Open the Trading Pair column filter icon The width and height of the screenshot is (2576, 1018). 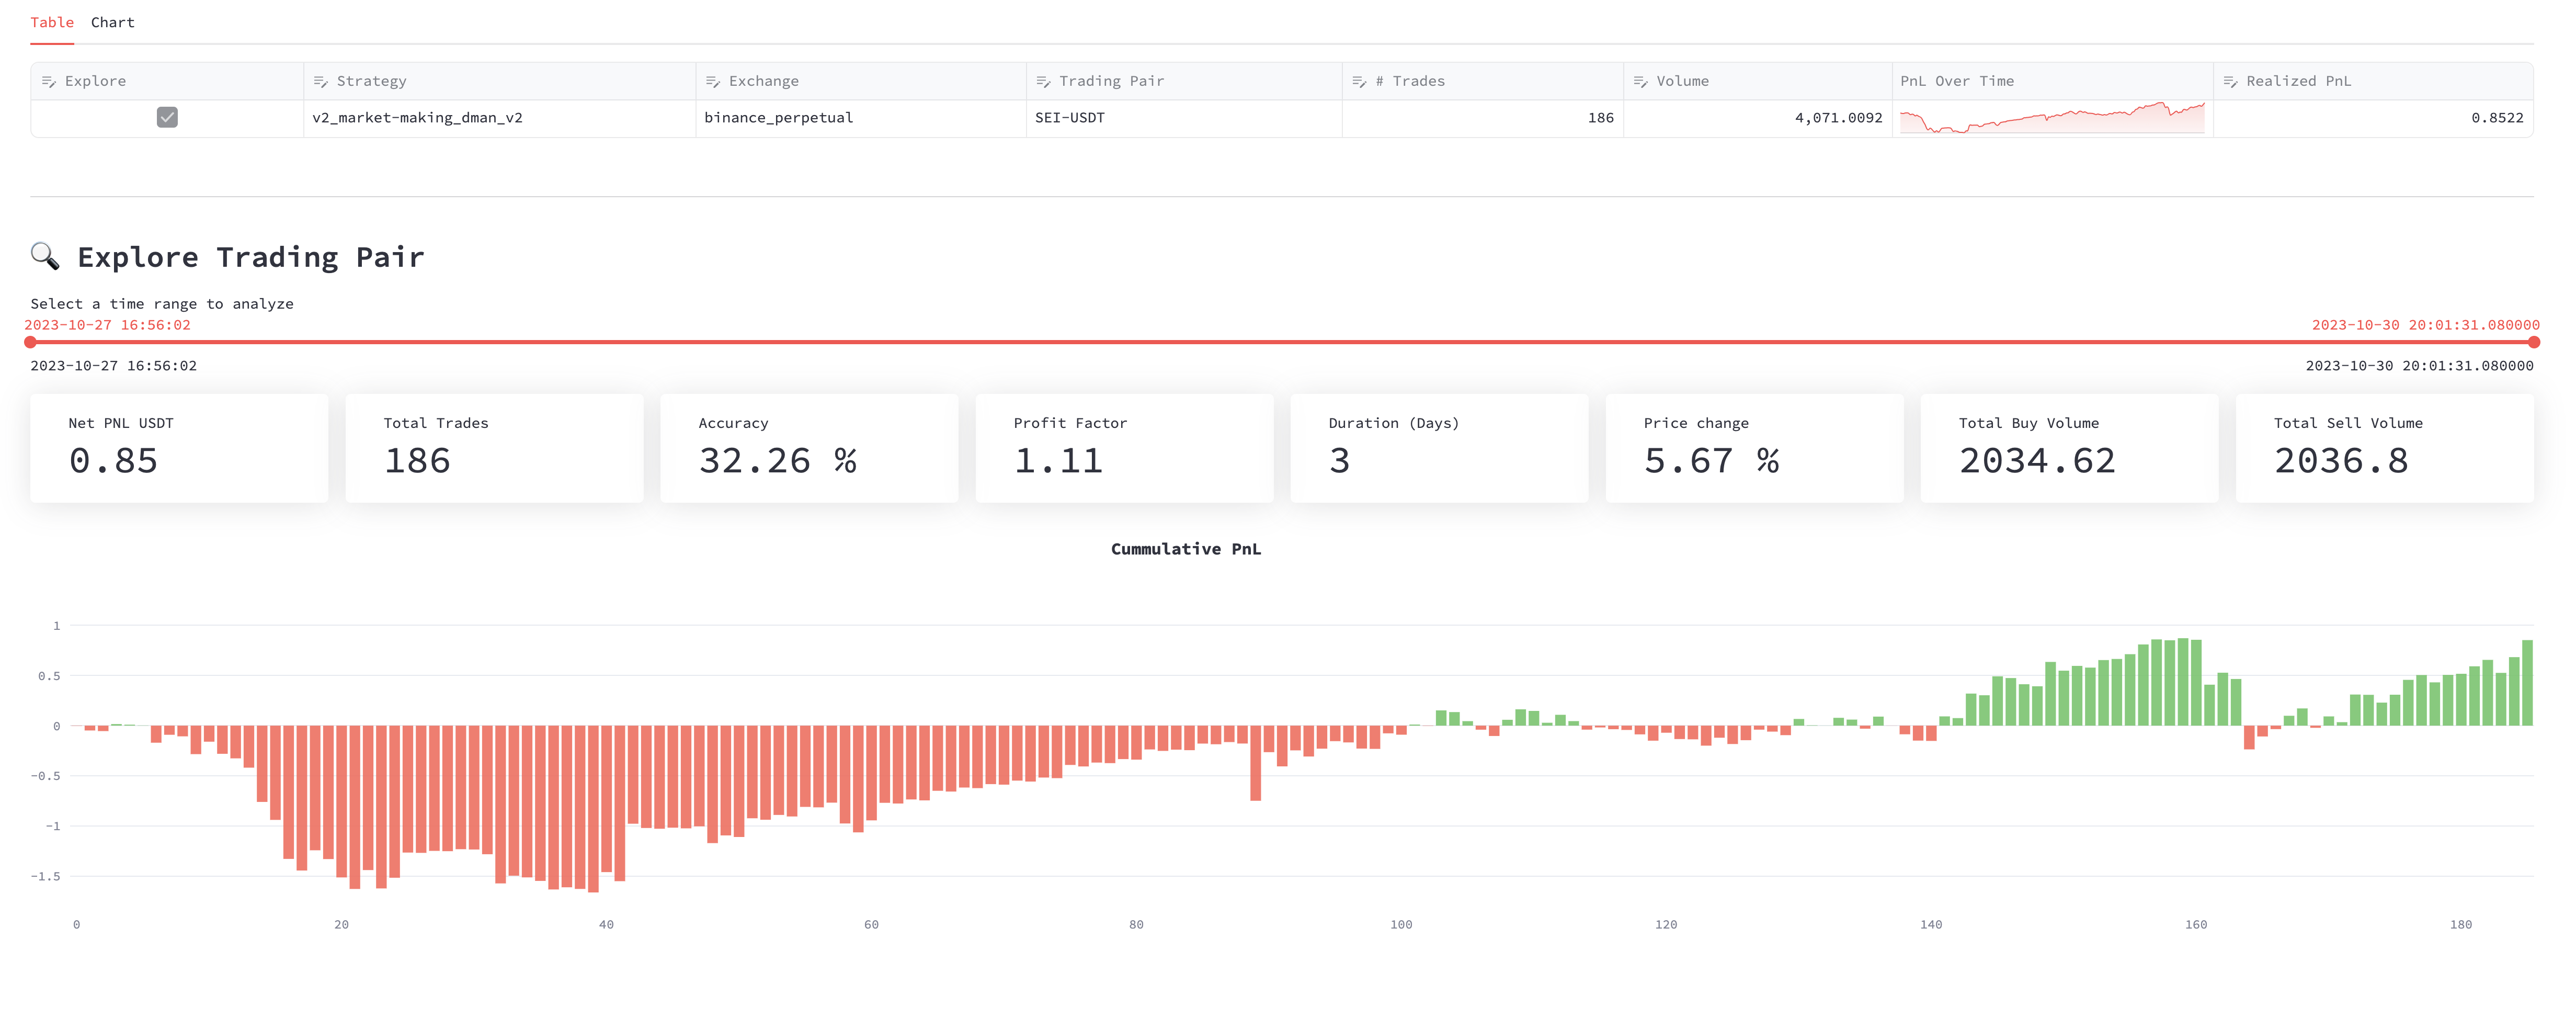(1042, 80)
